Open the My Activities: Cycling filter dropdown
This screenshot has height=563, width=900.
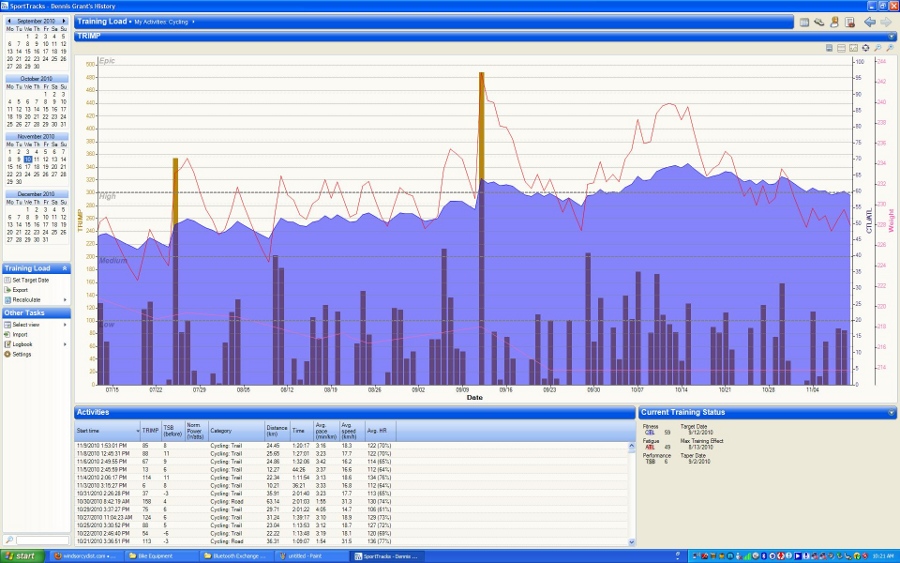tap(193, 22)
